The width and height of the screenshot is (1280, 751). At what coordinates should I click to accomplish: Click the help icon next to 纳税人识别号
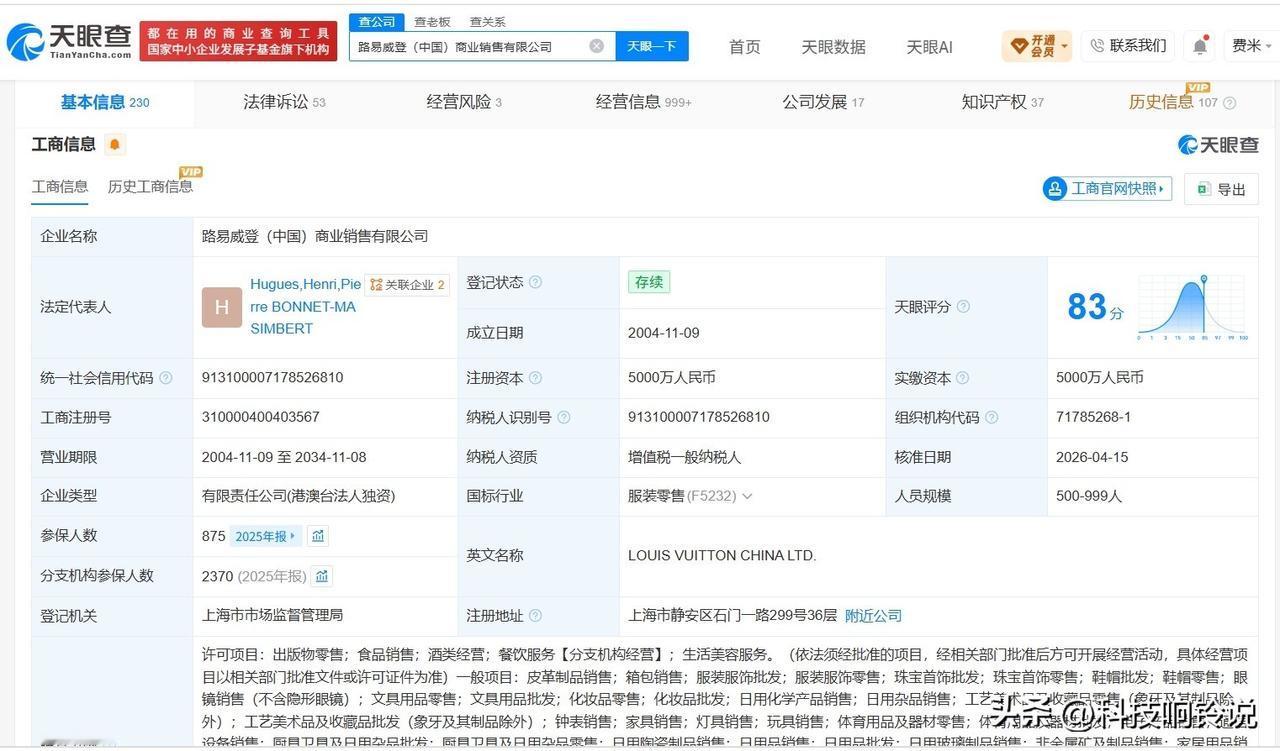pos(564,418)
